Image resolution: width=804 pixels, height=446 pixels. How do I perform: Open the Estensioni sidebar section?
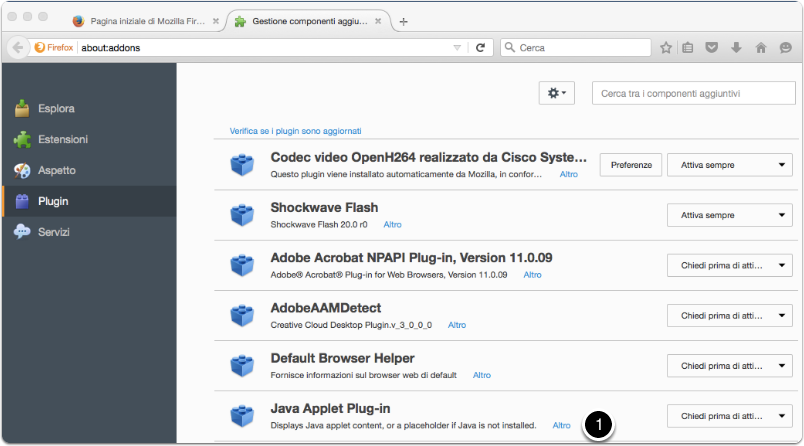click(89, 139)
